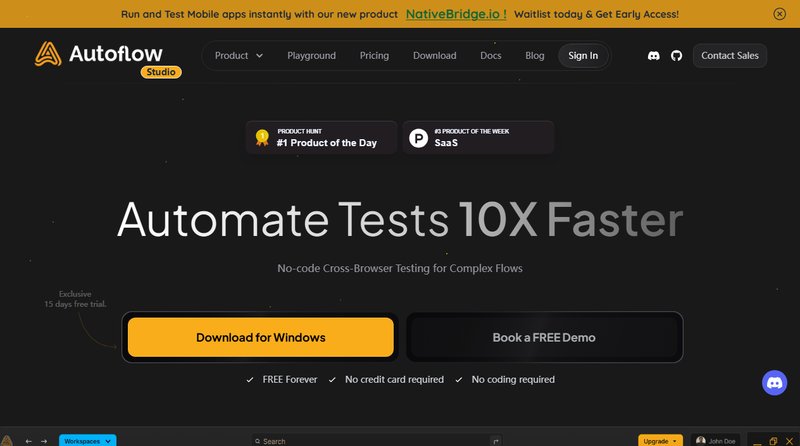Expand the Upgrade dropdown button

660,440
